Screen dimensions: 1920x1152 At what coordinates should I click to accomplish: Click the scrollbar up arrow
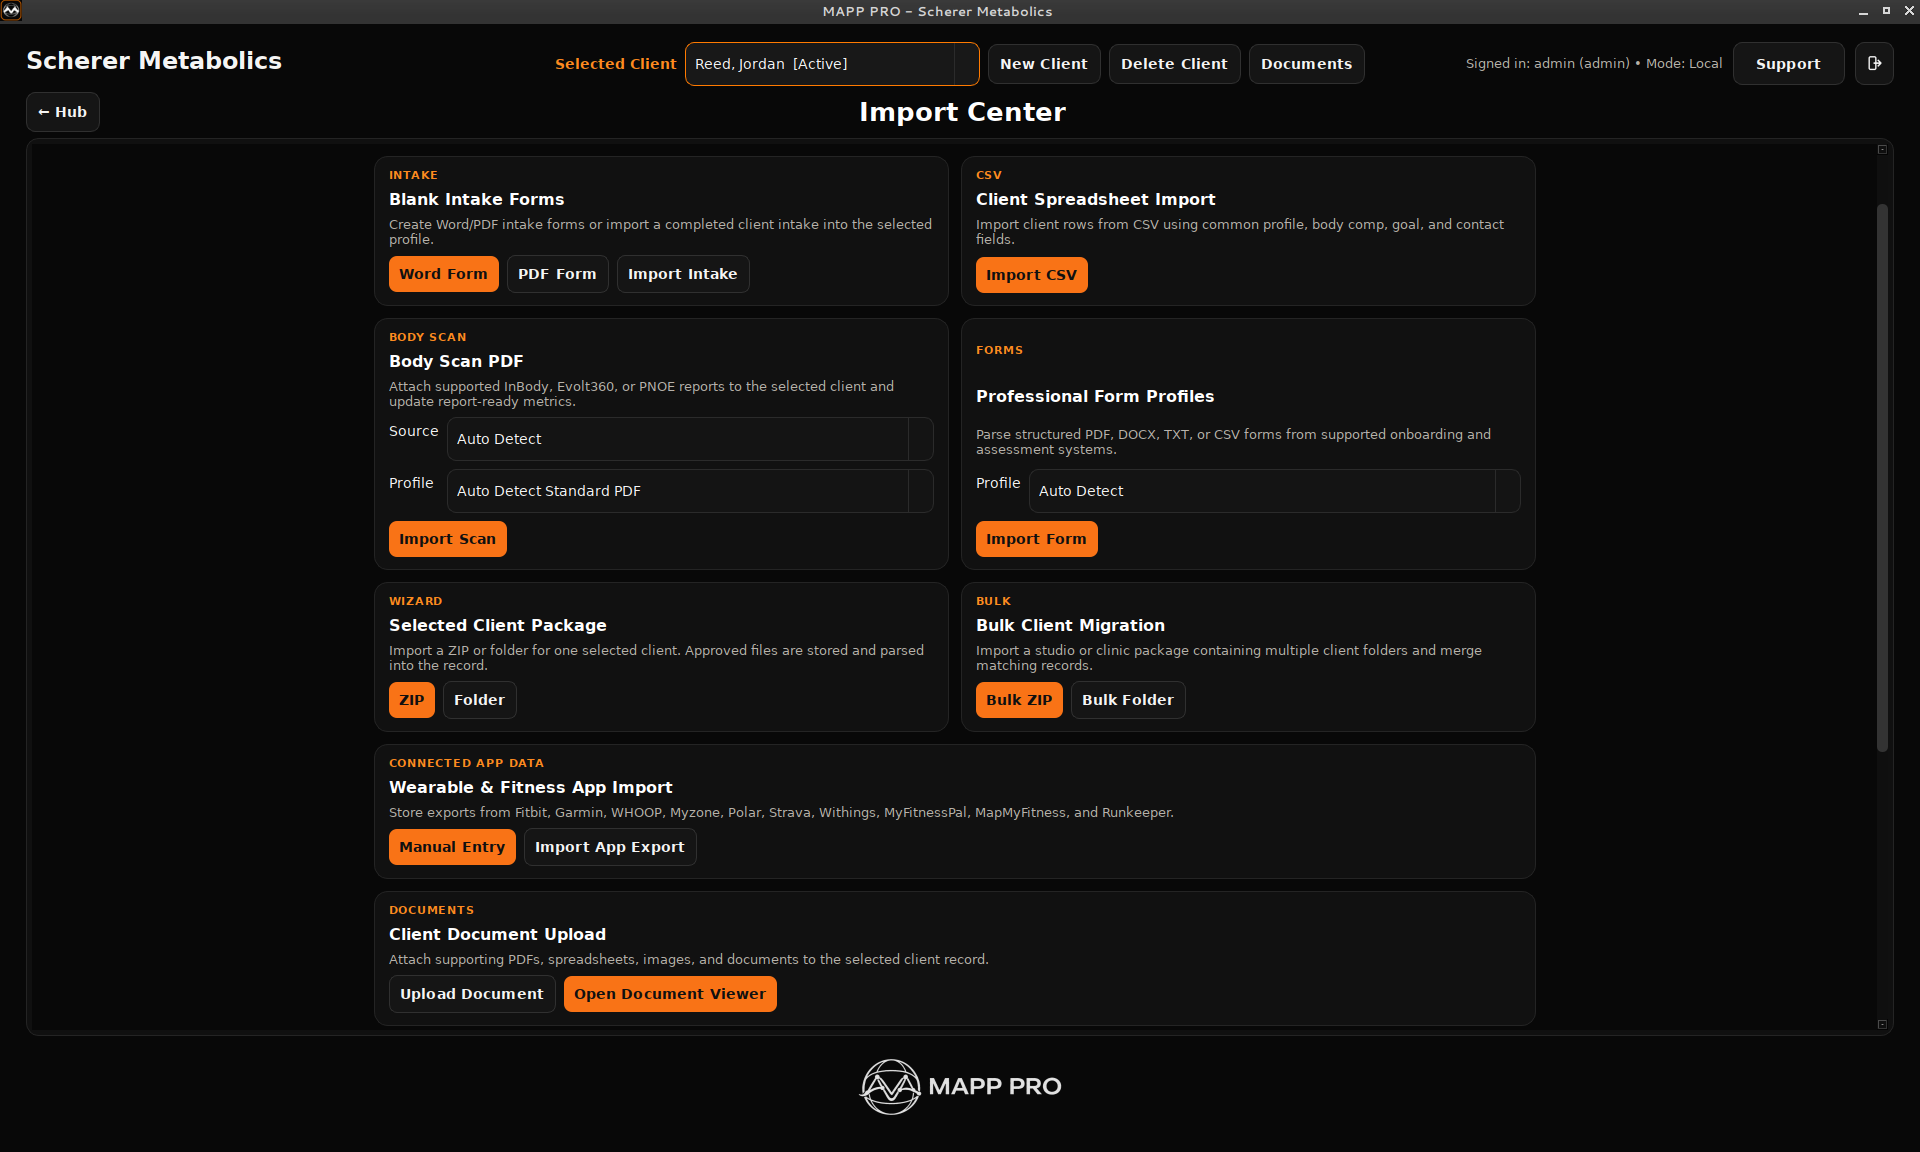click(1882, 149)
